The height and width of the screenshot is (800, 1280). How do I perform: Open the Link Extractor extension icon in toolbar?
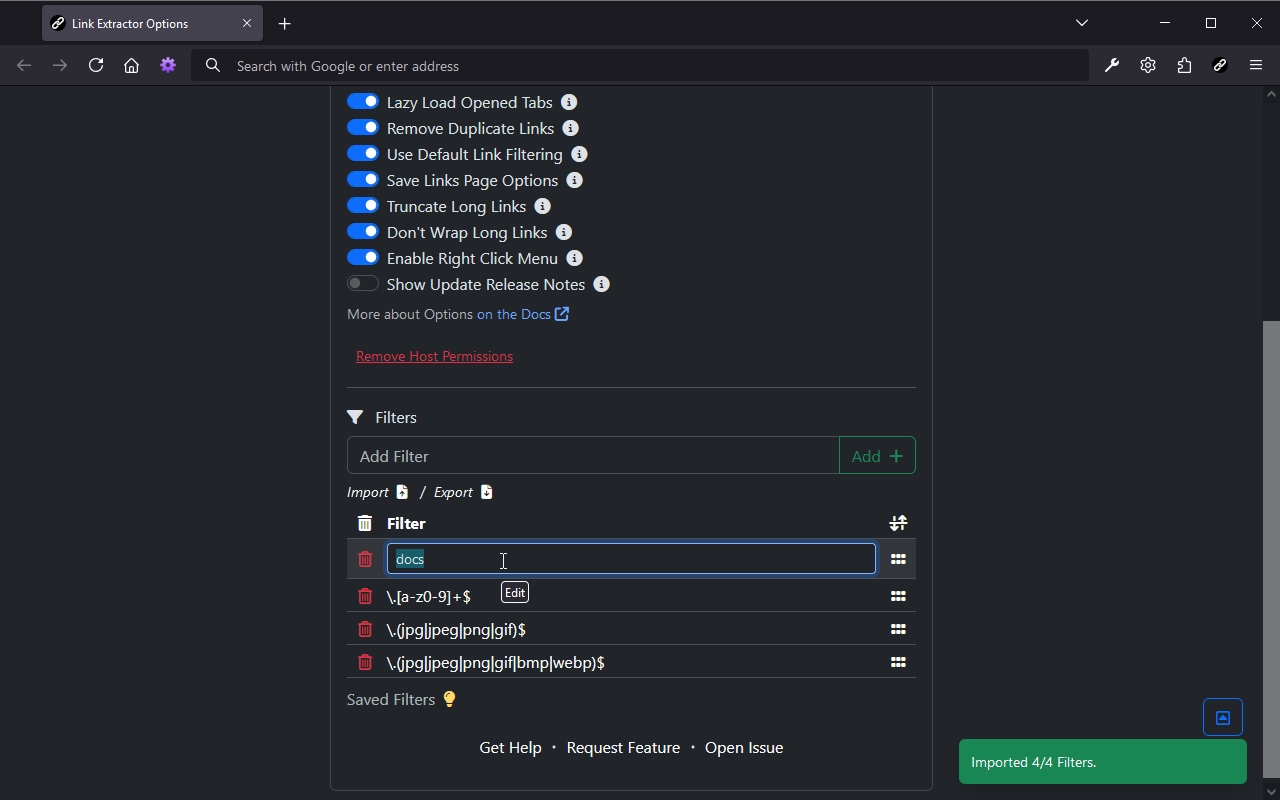[1220, 65]
